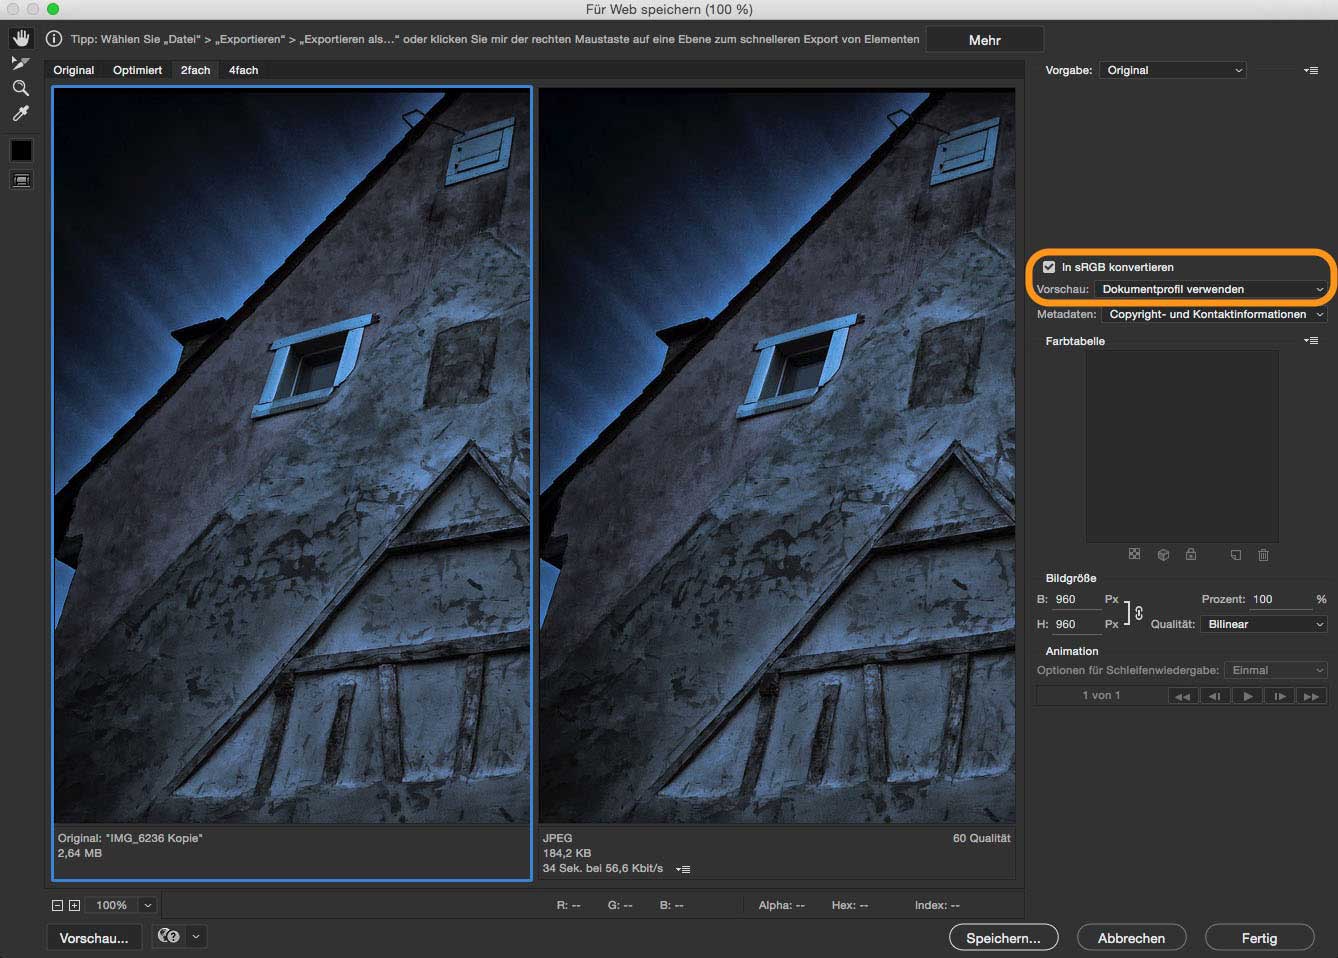Click the Speichern... button
Screen dimensions: 1338x958
click(1003, 938)
